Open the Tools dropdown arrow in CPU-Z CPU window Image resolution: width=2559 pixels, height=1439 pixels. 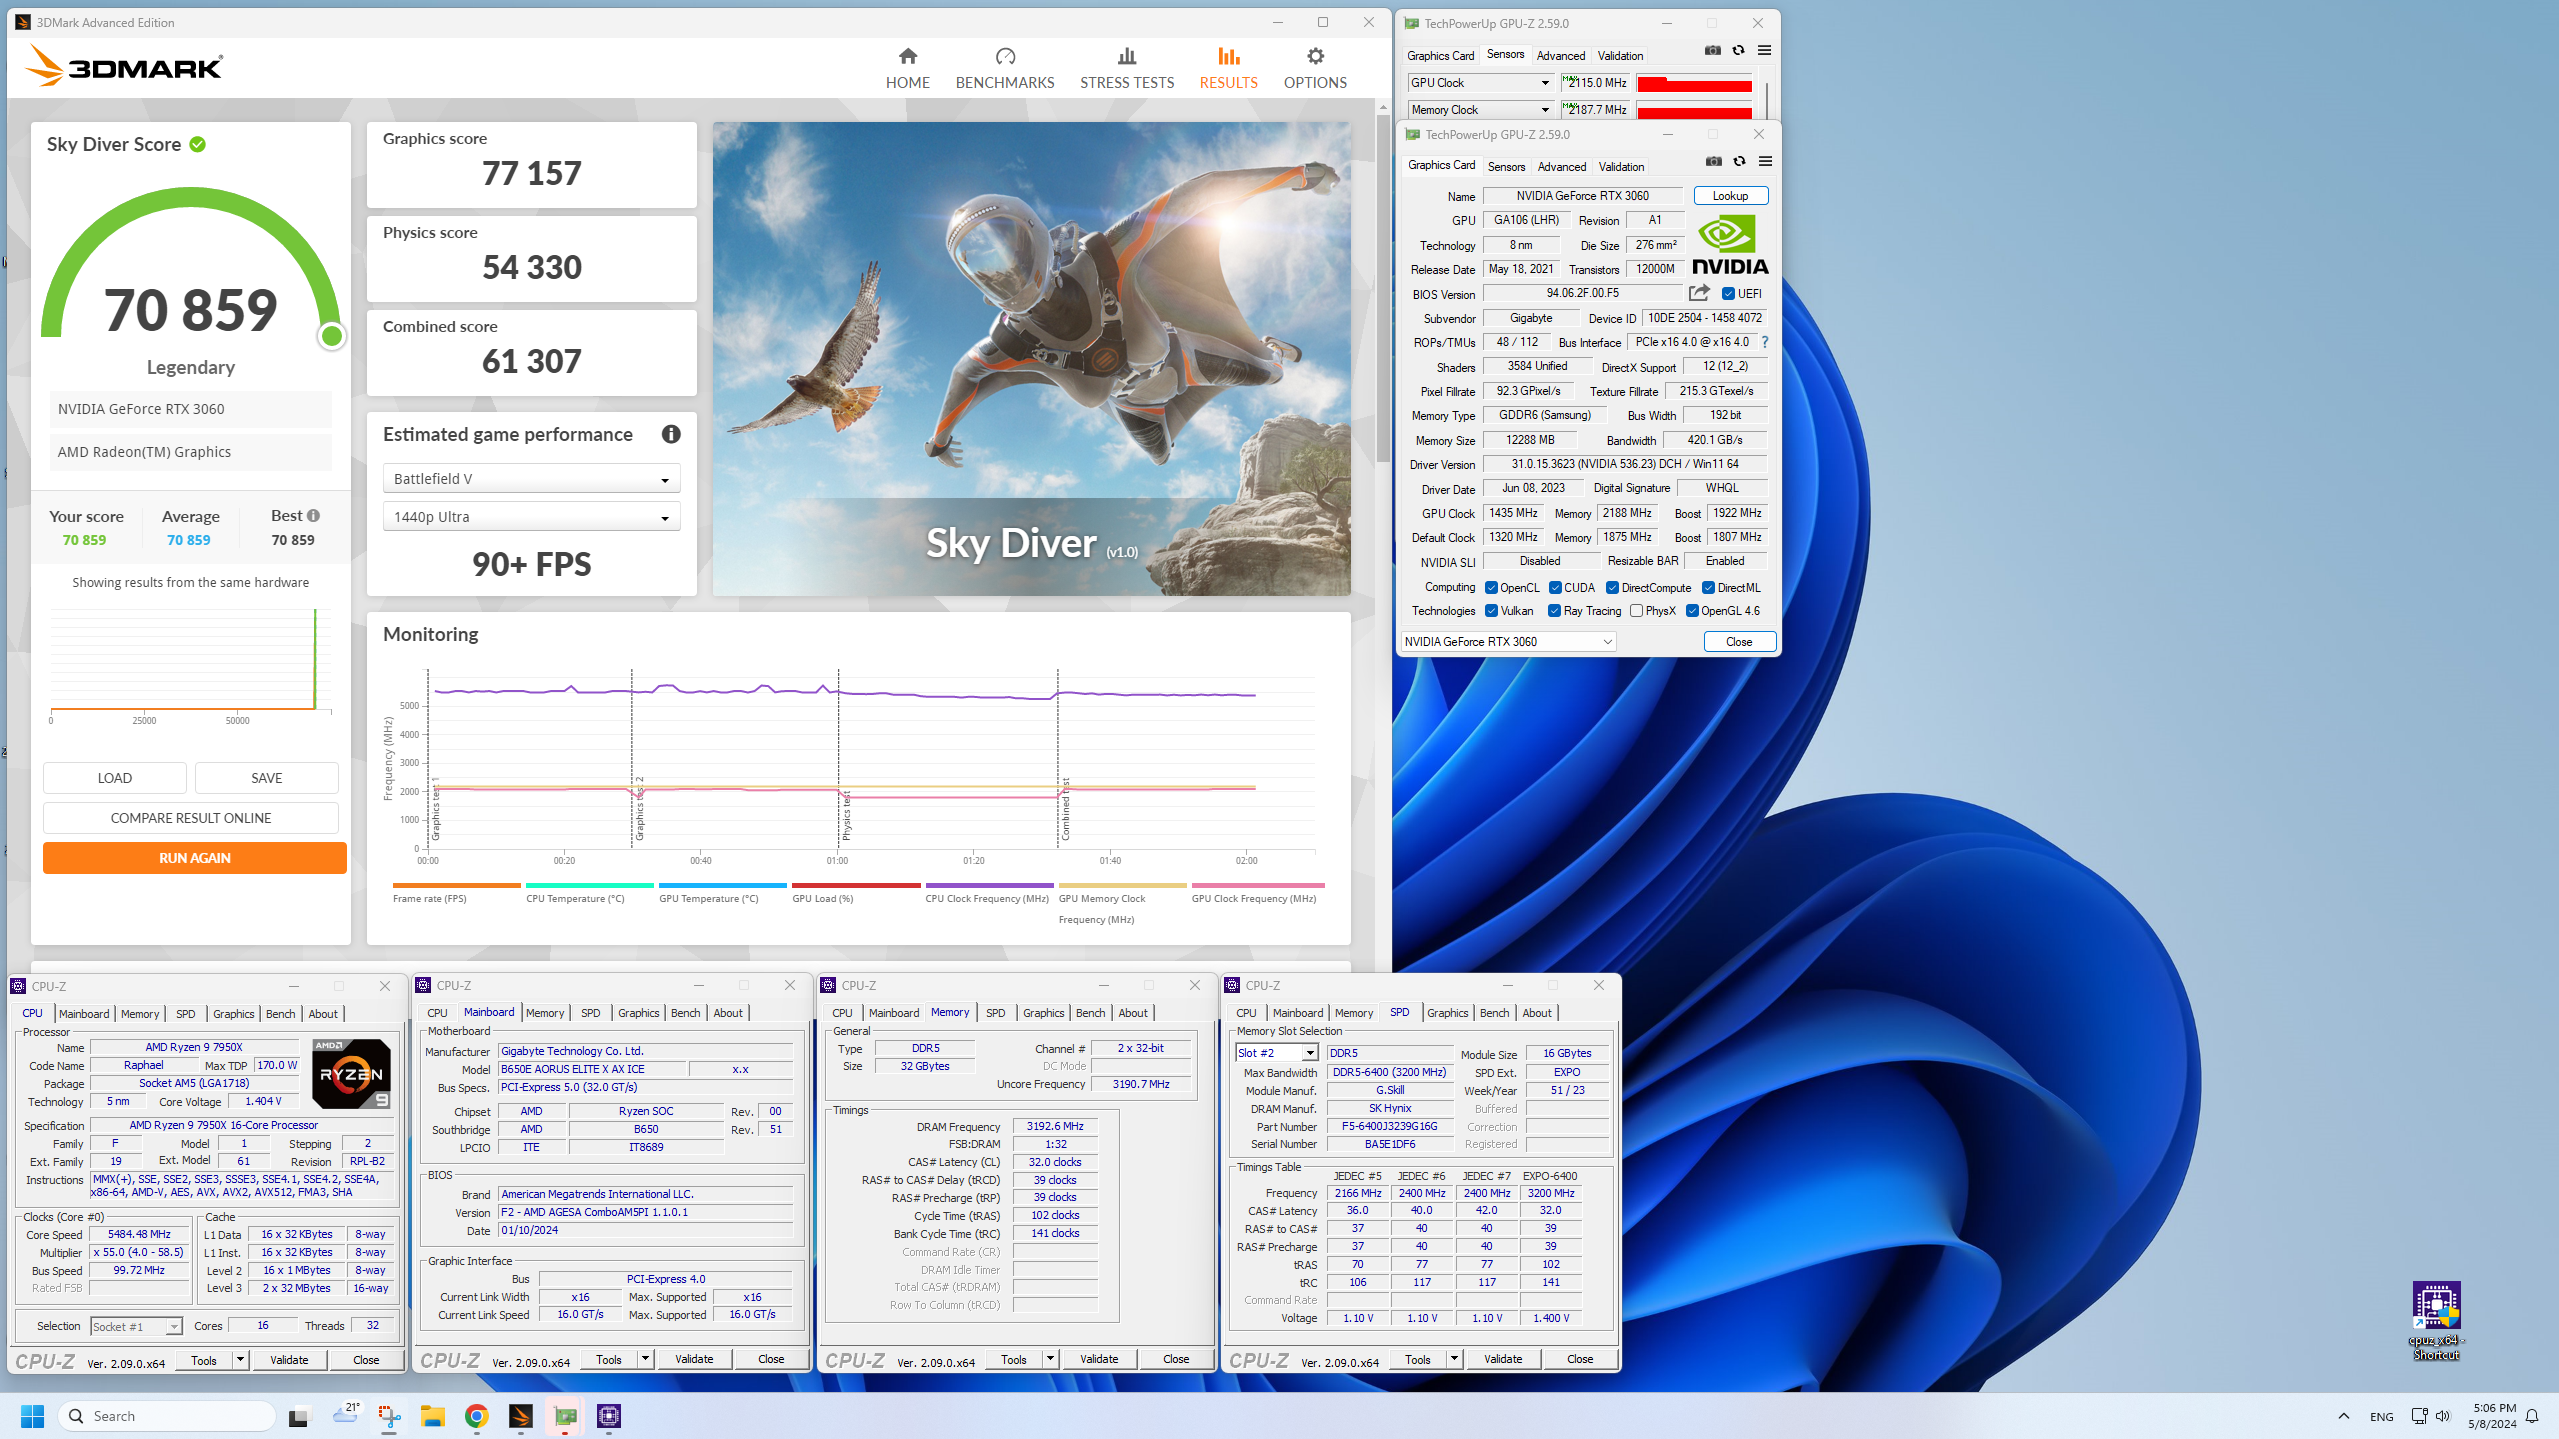[x=240, y=1360]
